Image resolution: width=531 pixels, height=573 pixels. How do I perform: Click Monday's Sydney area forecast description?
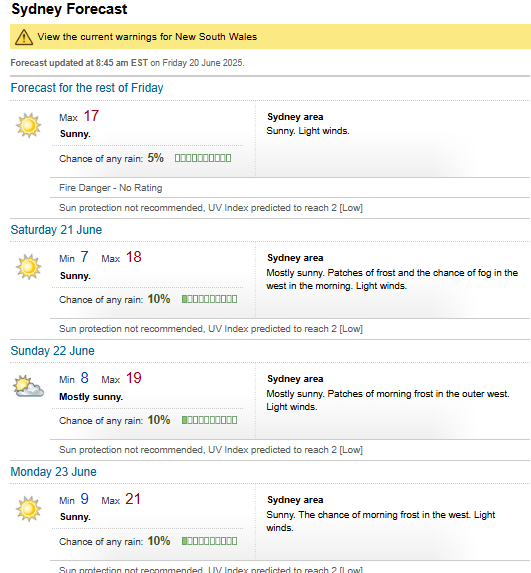click(x=380, y=521)
